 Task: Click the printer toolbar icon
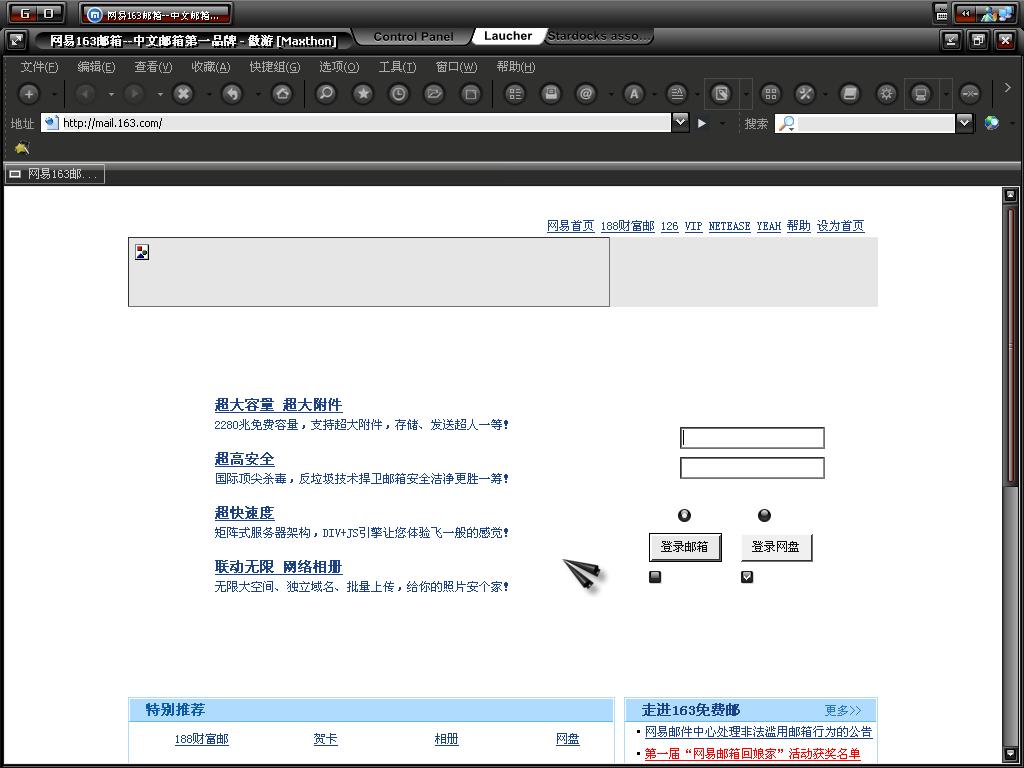tap(551, 94)
